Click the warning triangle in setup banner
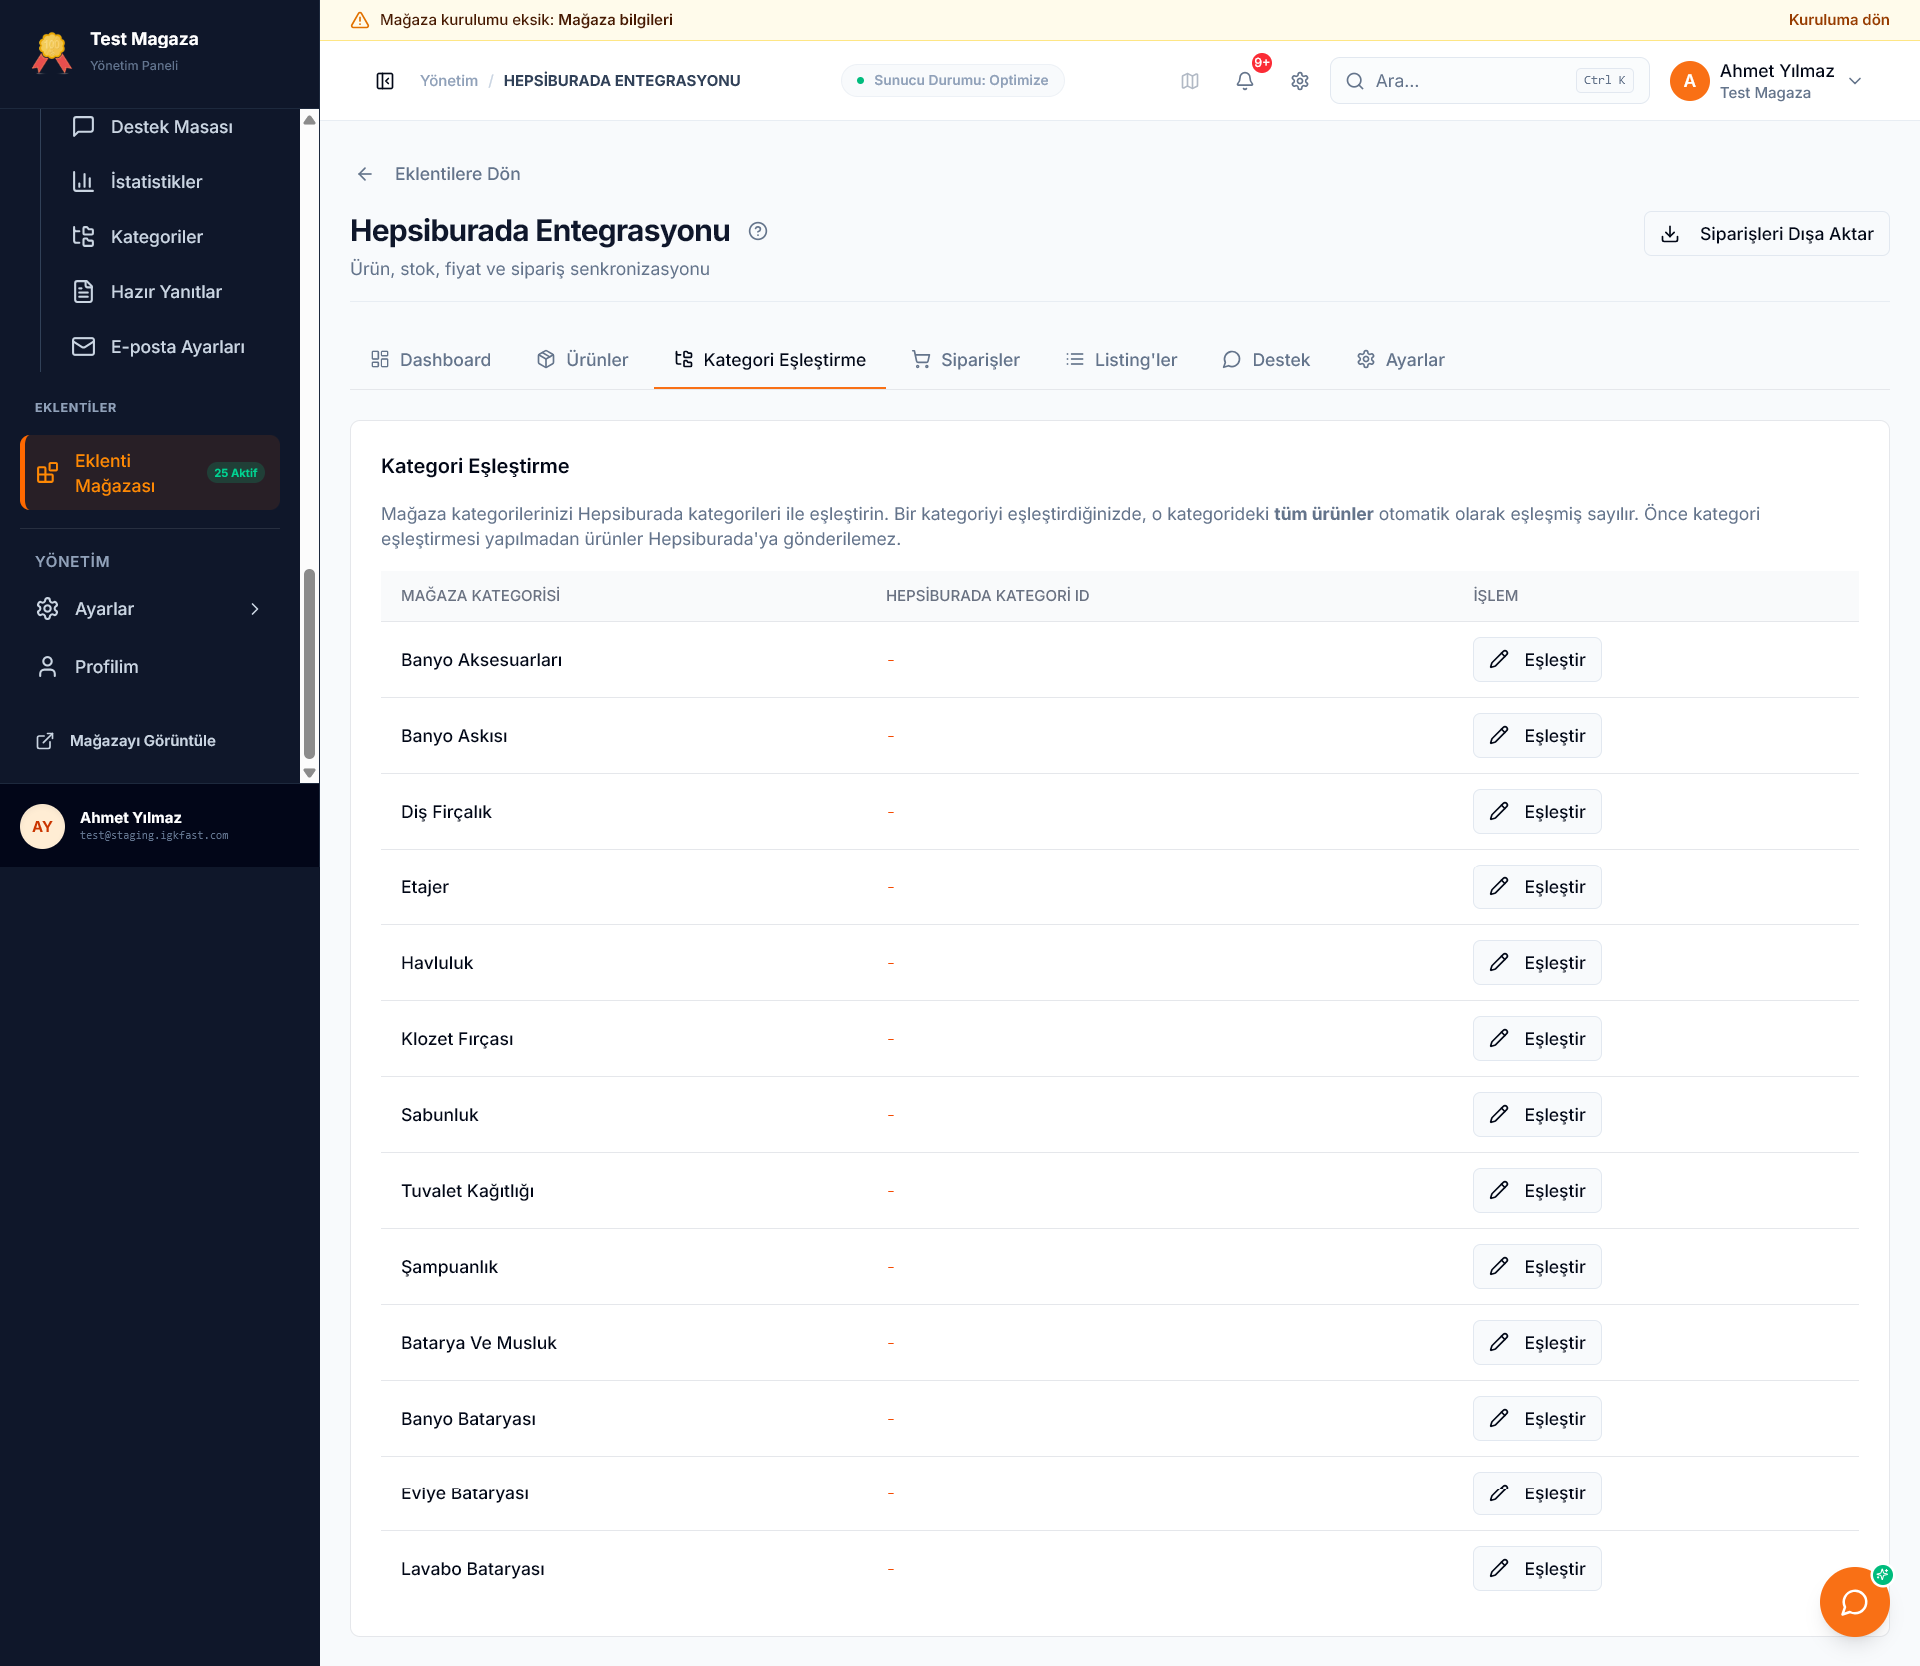Screen dimensions: 1920x1666 360,20
